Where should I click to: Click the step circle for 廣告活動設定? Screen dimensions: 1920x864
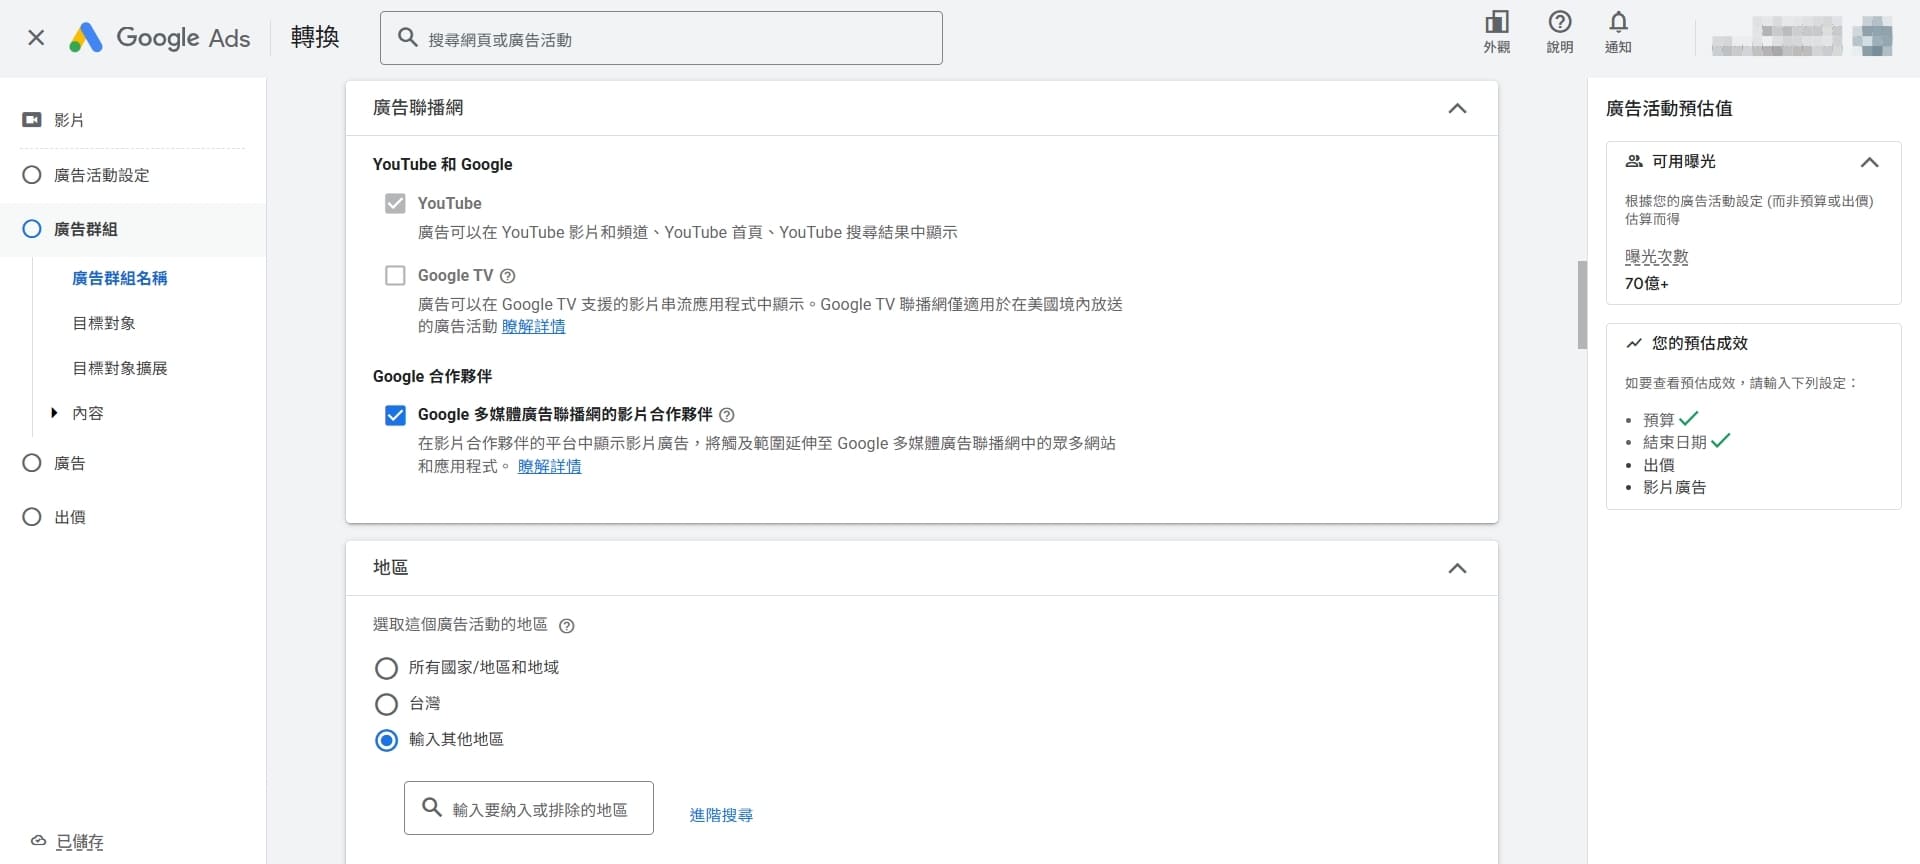[x=32, y=175]
